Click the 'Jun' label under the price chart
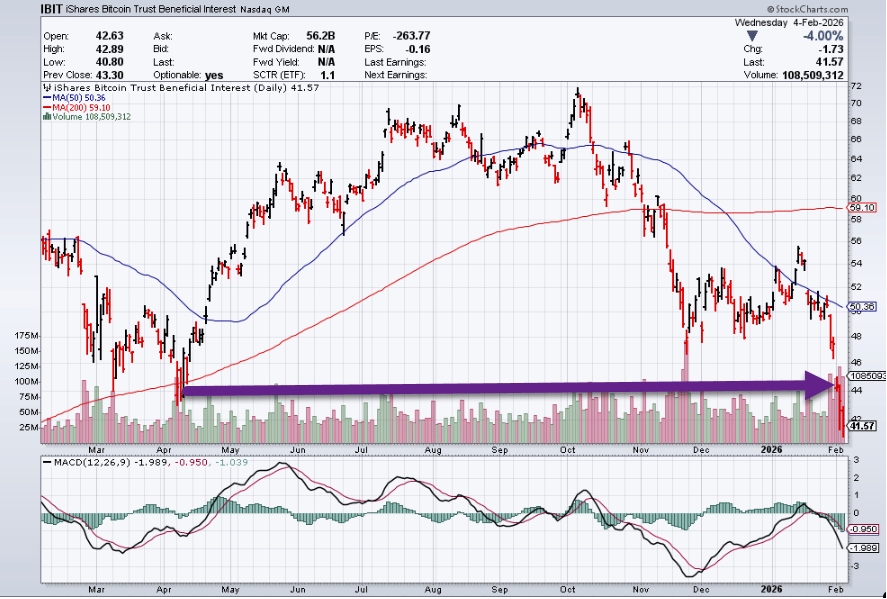887x599 pixels. pyautogui.click(x=298, y=450)
